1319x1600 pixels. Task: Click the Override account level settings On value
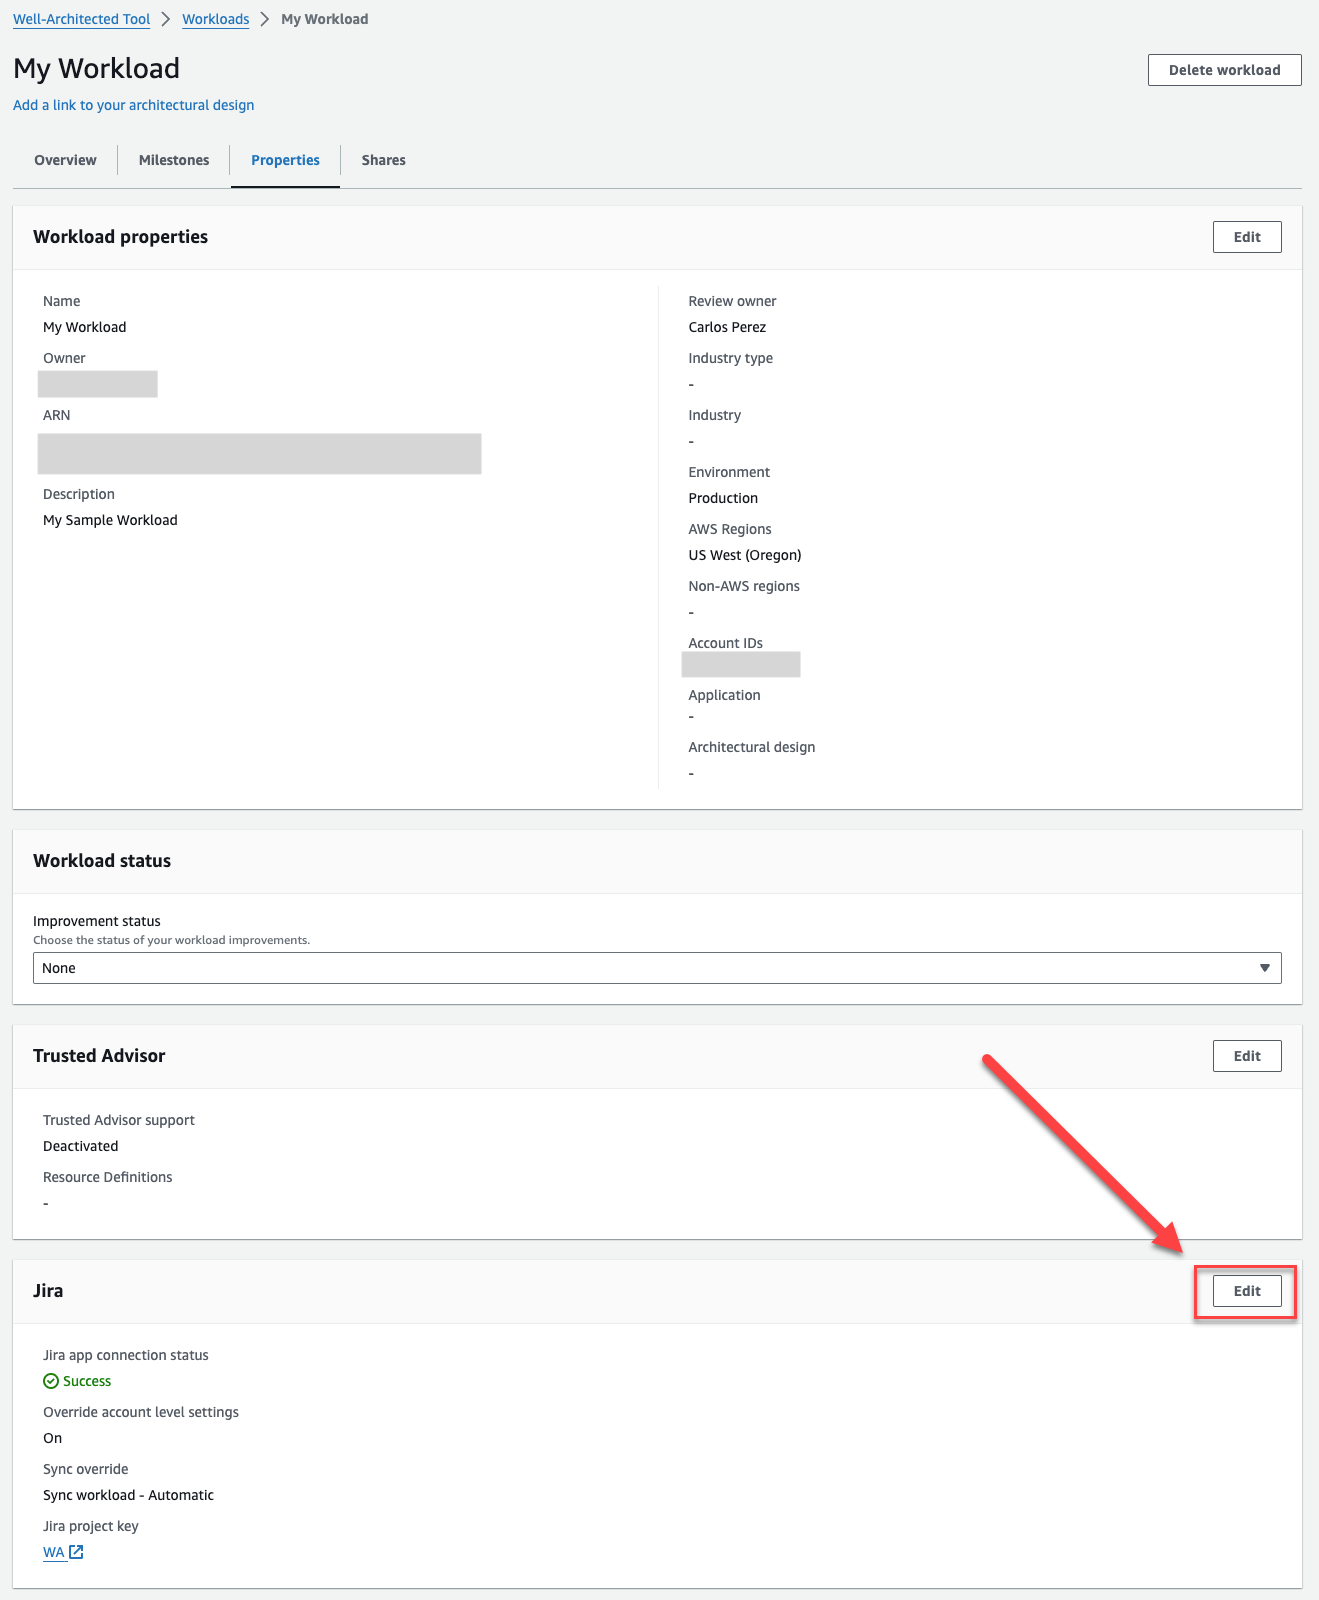(53, 1438)
